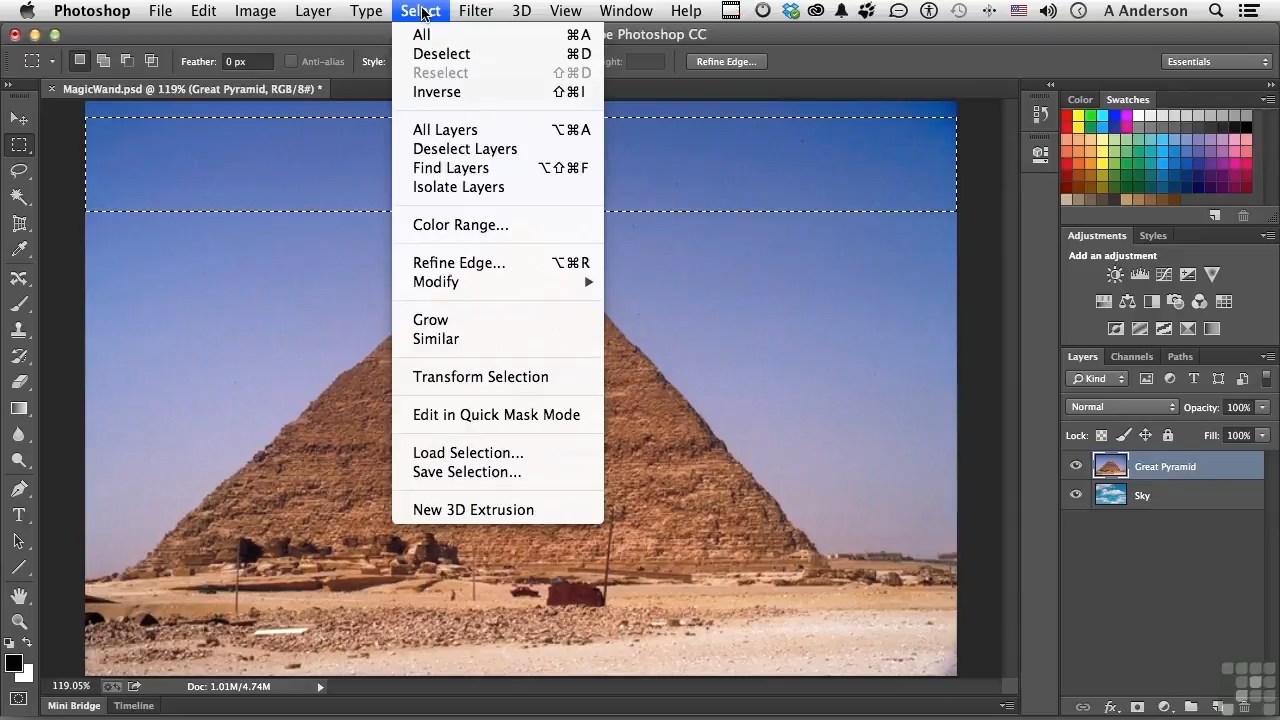
Task: Select the Lasso tool
Action: coord(19,171)
